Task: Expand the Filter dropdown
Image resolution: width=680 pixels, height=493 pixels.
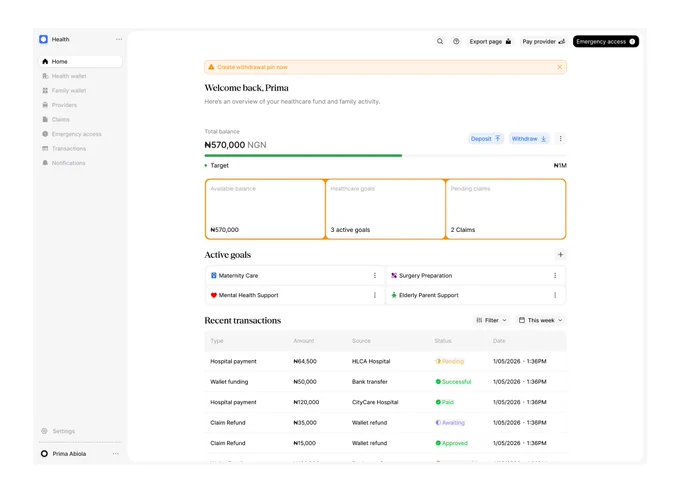Action: (491, 320)
